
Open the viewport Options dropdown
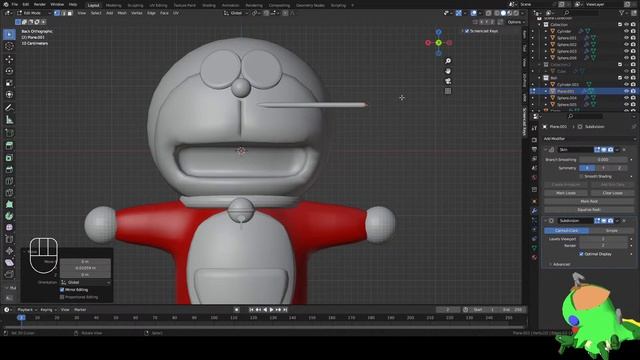[515, 22]
